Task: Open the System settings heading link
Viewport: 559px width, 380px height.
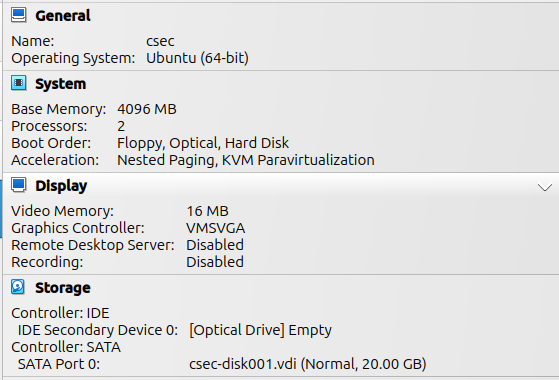Action: 60,84
